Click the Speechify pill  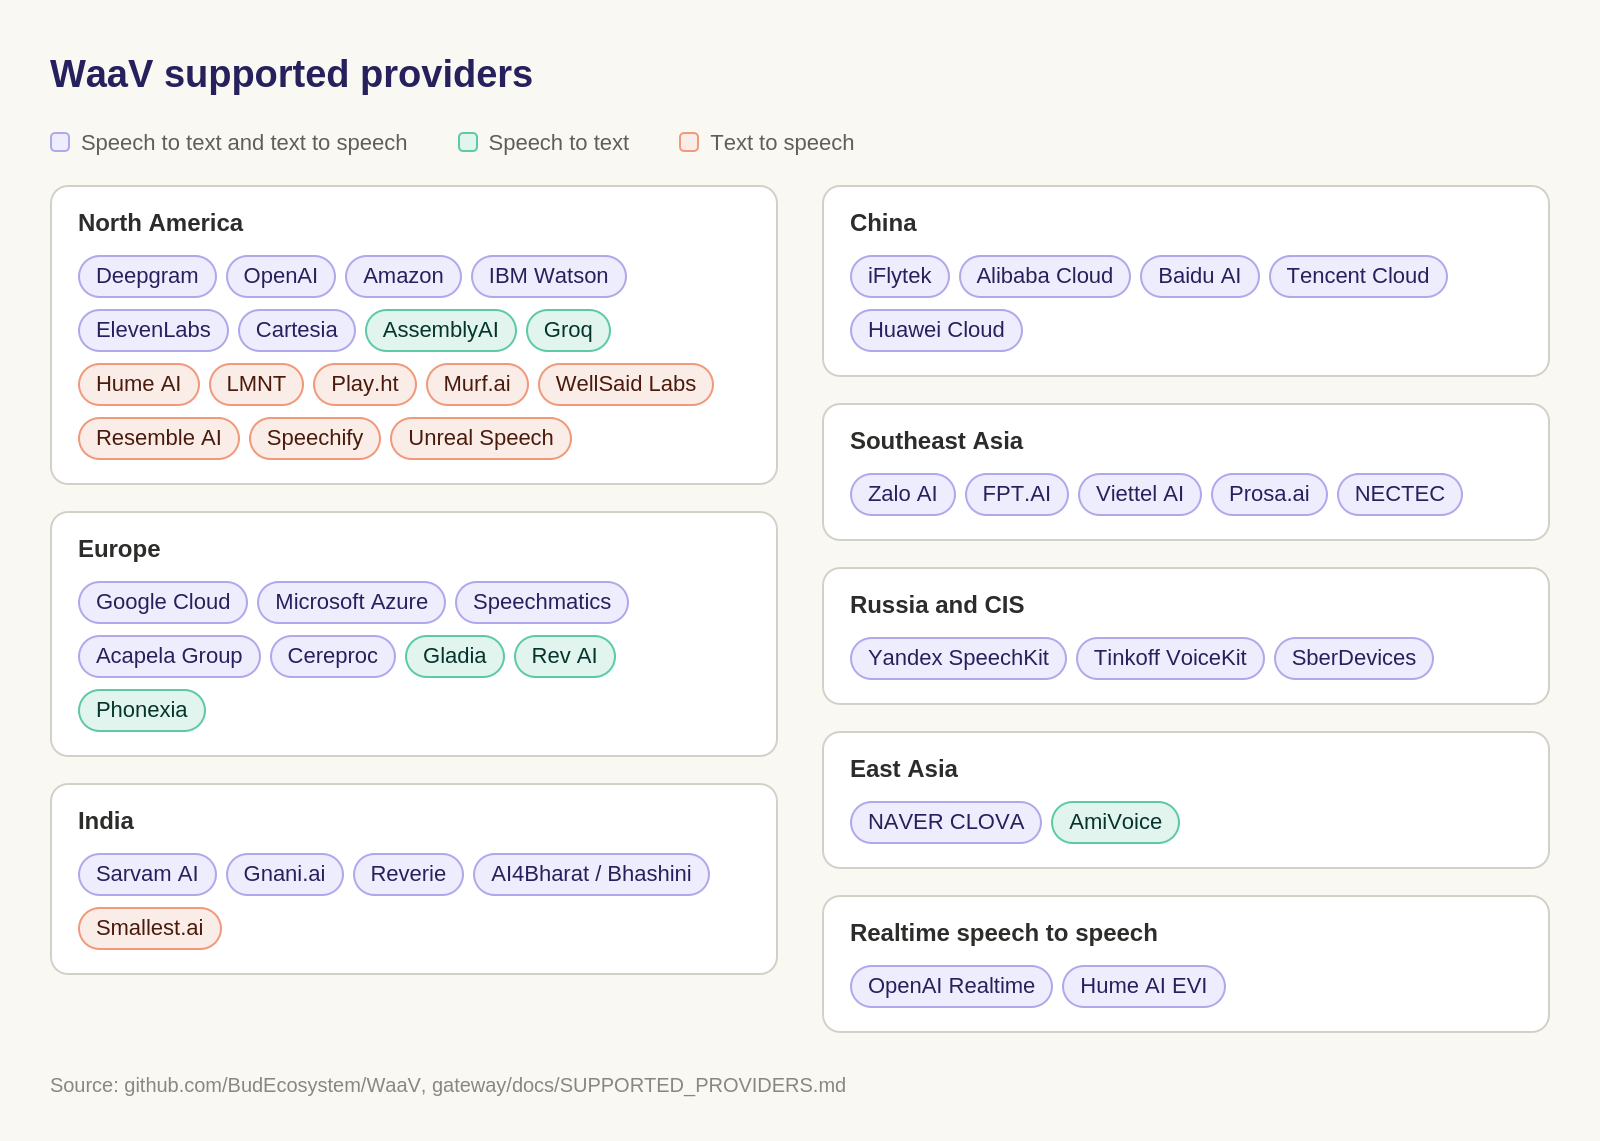[x=315, y=438]
